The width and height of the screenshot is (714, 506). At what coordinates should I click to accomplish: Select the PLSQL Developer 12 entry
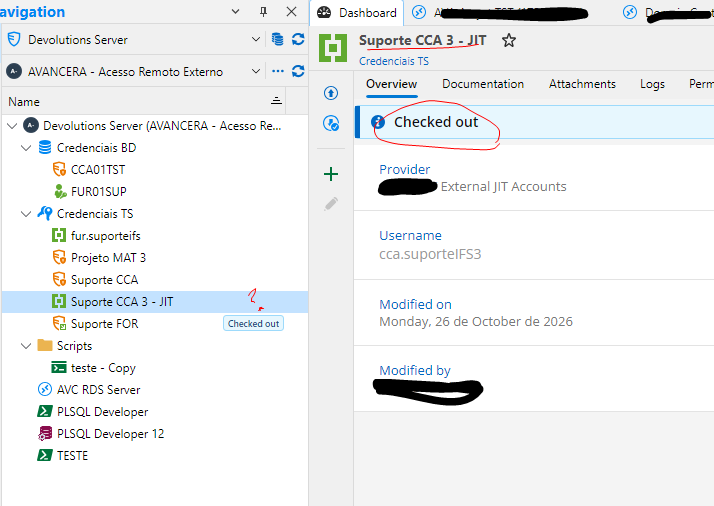111,434
